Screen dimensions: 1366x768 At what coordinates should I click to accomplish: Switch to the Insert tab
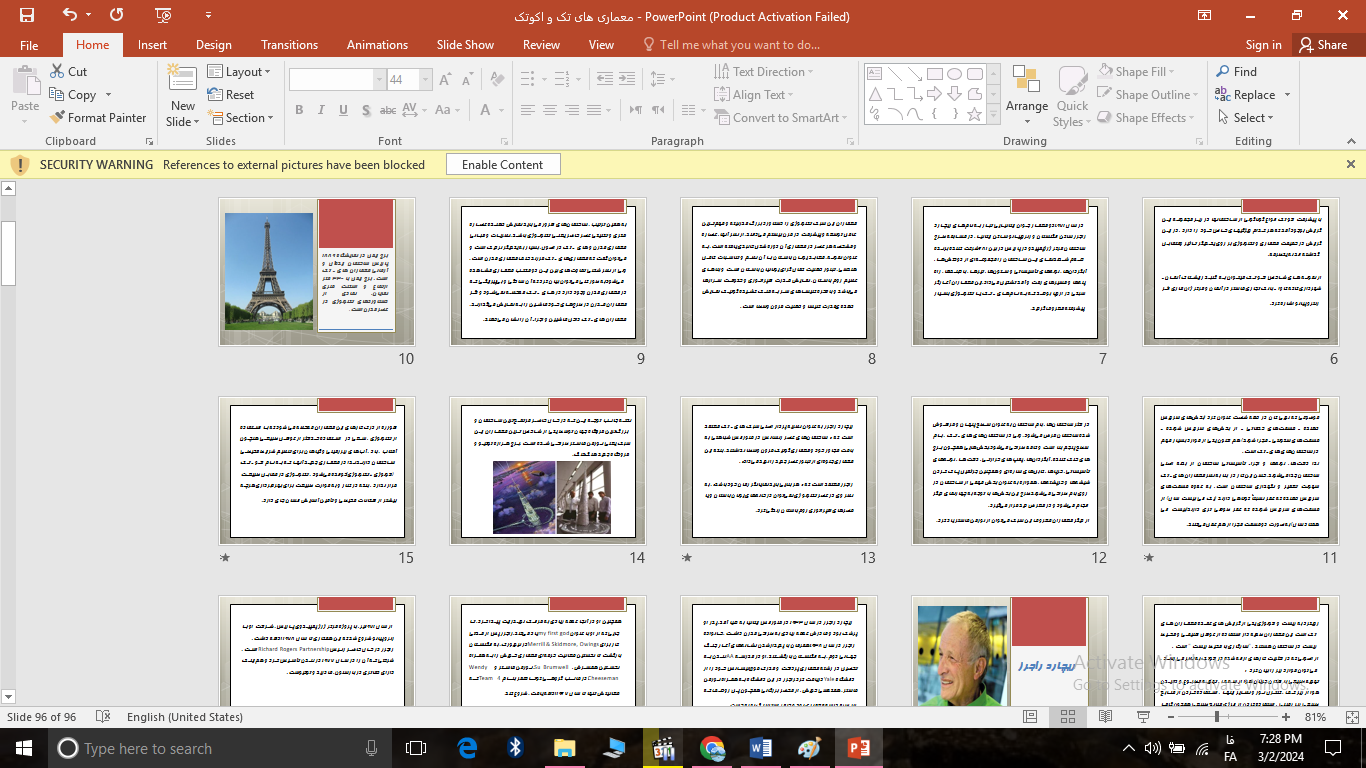152,45
